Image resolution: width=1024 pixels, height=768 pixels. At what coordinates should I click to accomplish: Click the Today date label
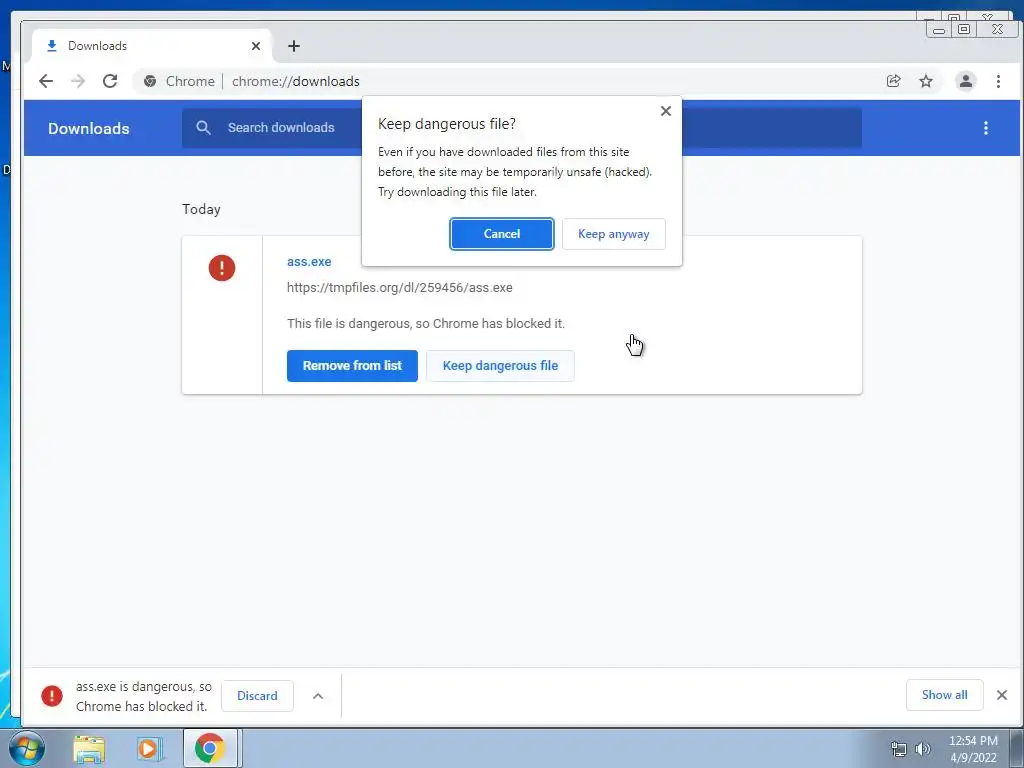coord(201,209)
